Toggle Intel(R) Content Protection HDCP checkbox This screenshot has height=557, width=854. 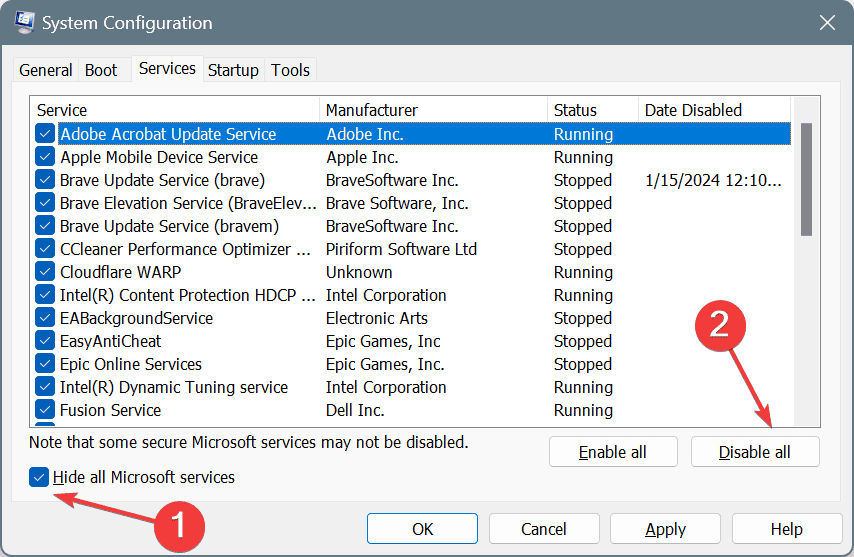pyautogui.click(x=45, y=295)
